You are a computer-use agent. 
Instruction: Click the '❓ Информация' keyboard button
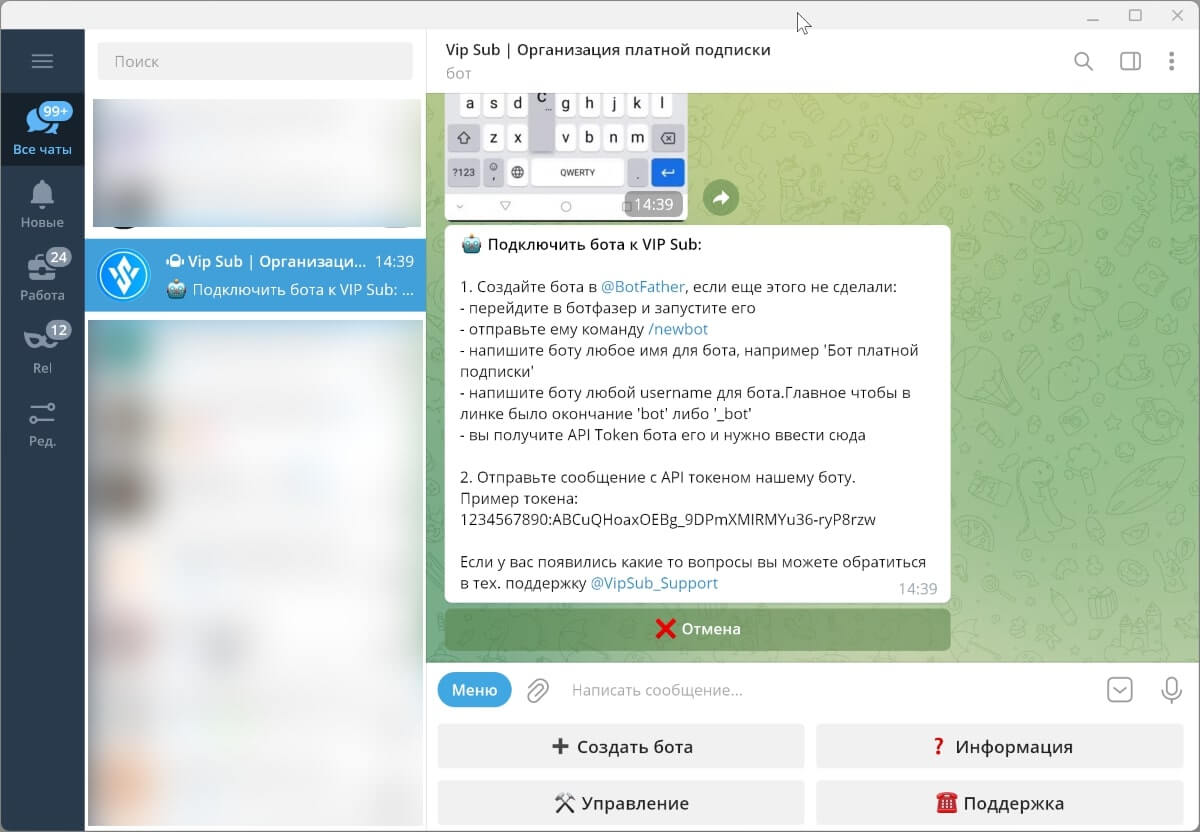tap(1002, 747)
